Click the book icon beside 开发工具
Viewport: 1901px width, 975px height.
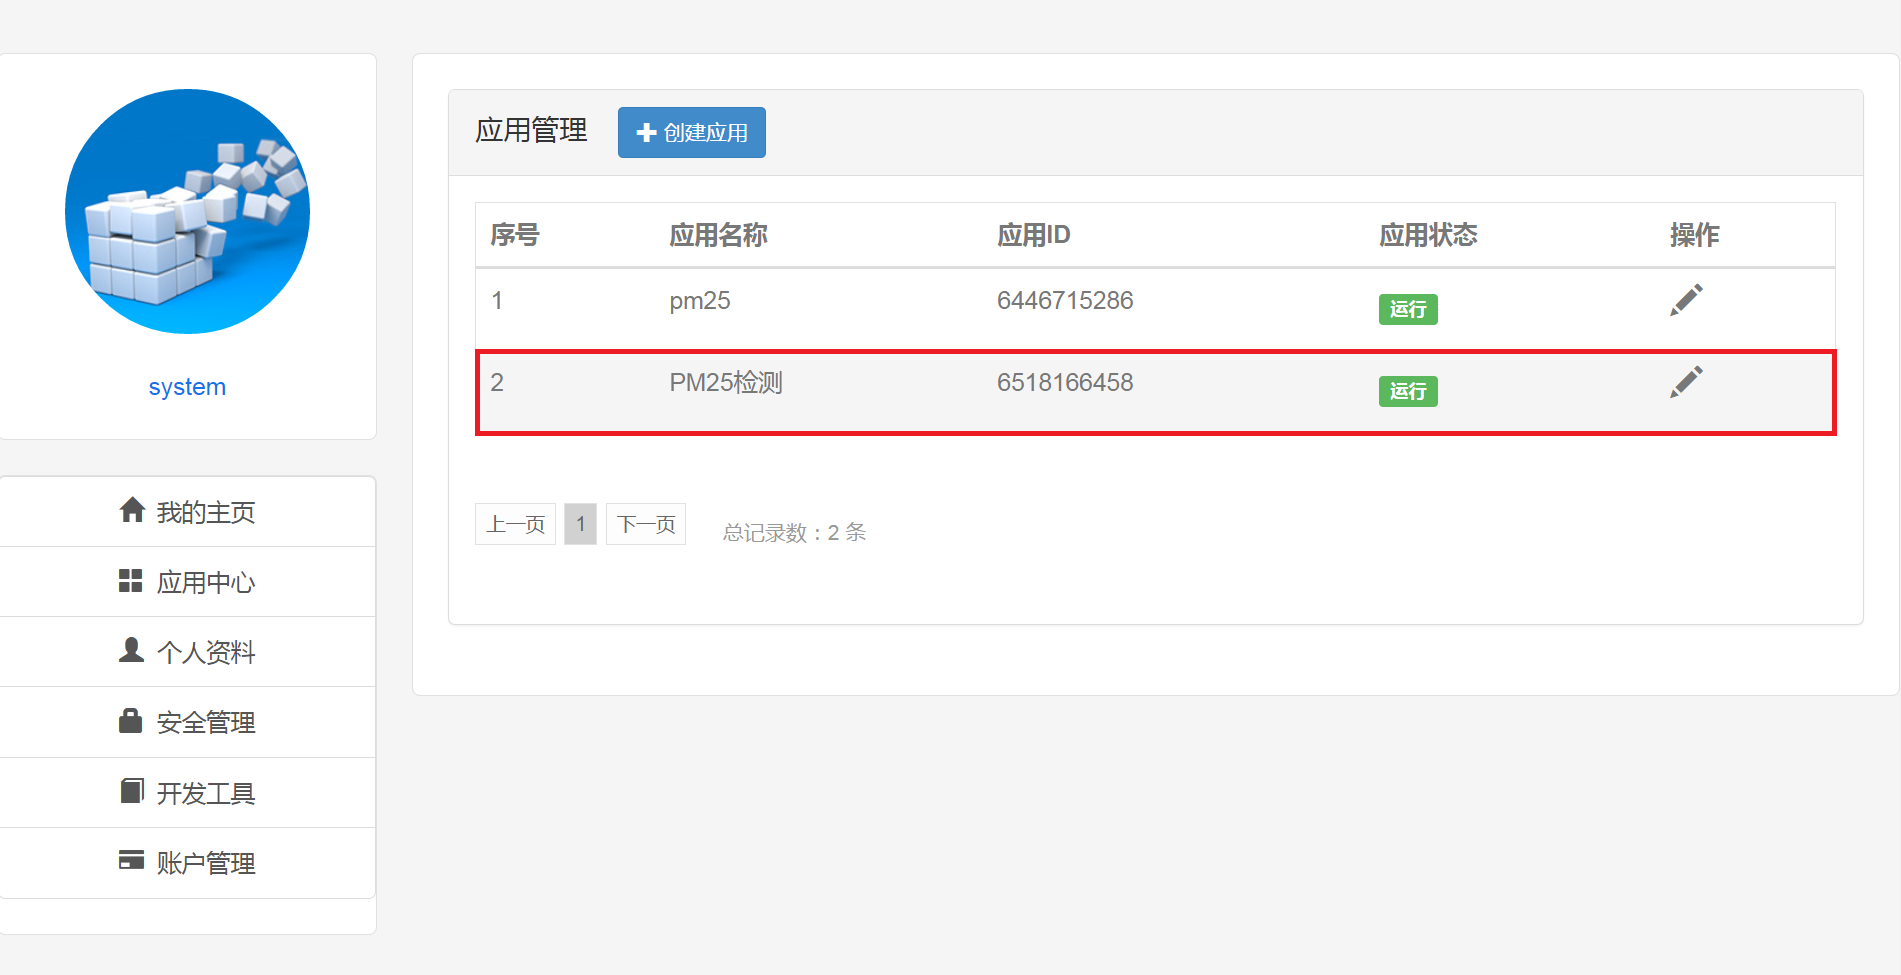click(x=131, y=791)
